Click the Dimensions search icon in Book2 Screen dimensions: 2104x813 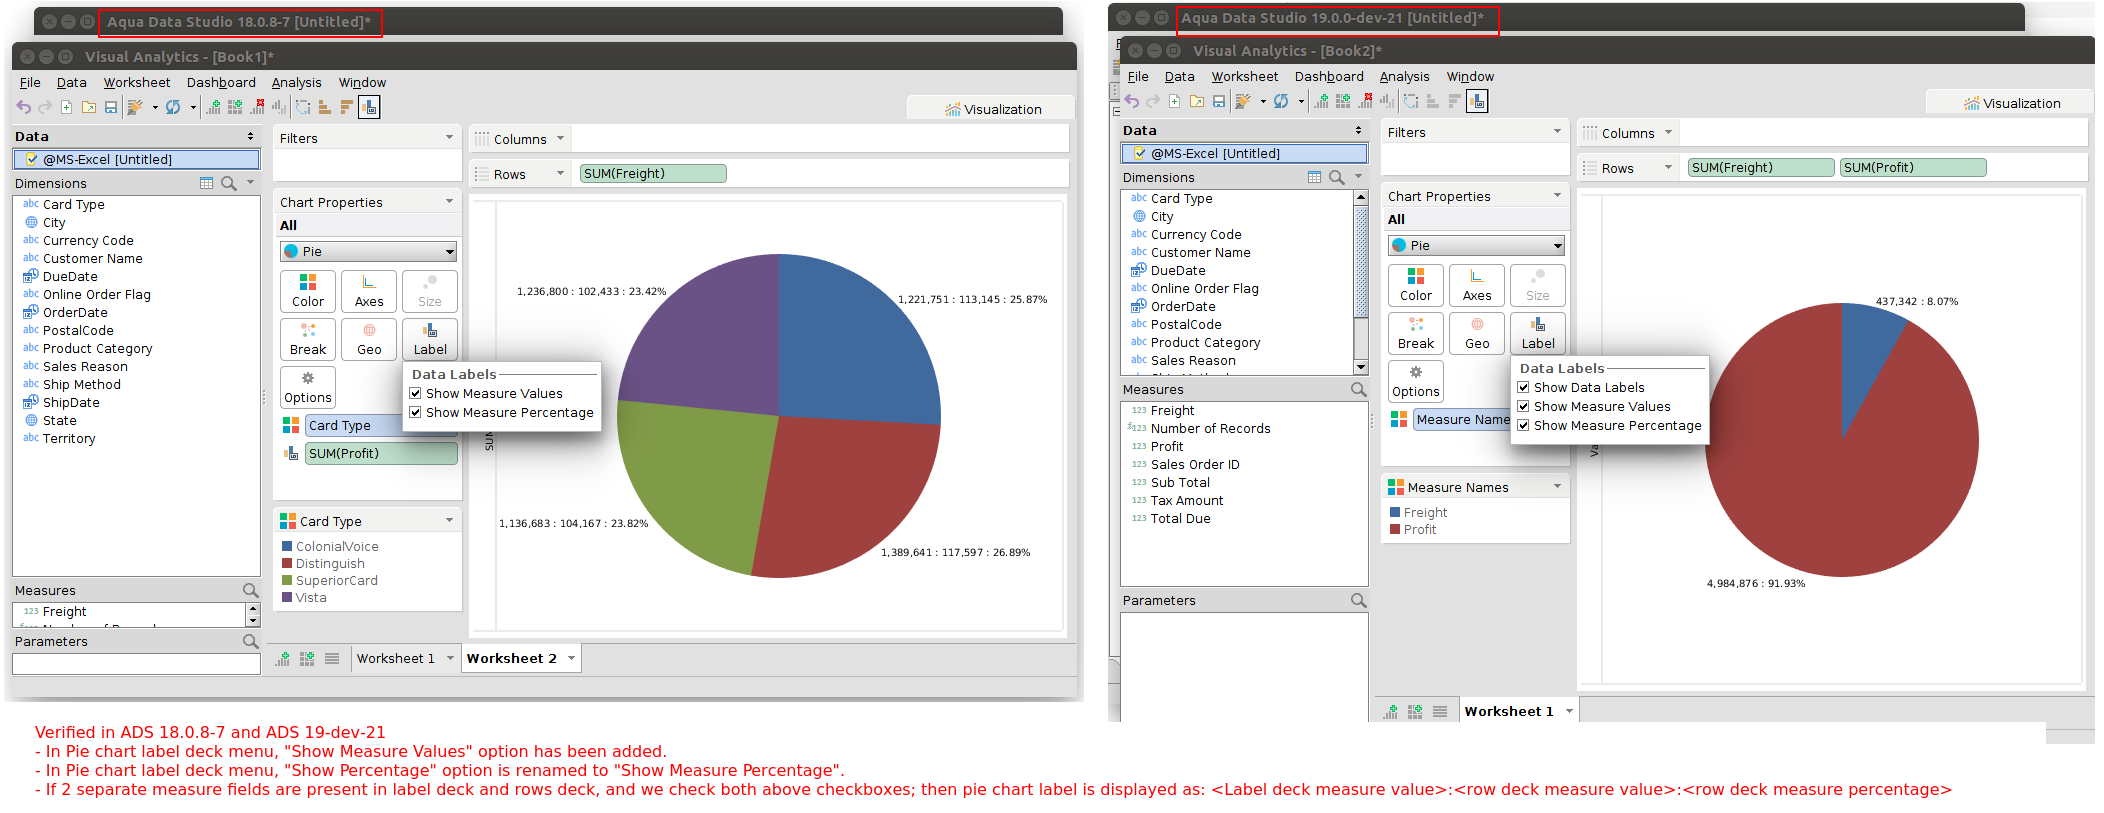pyautogui.click(x=1337, y=177)
